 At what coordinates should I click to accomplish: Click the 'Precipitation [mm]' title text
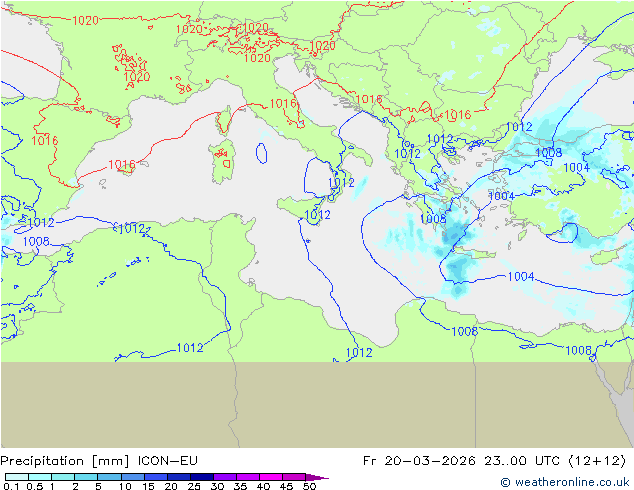[65, 461]
